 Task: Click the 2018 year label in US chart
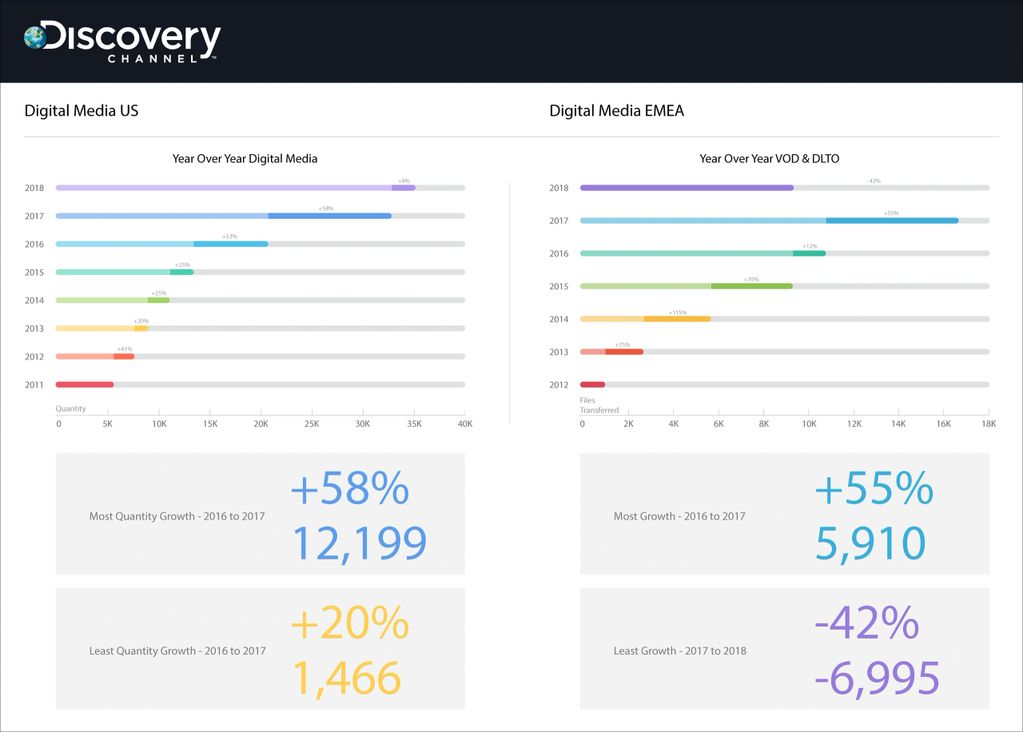pos(34,188)
